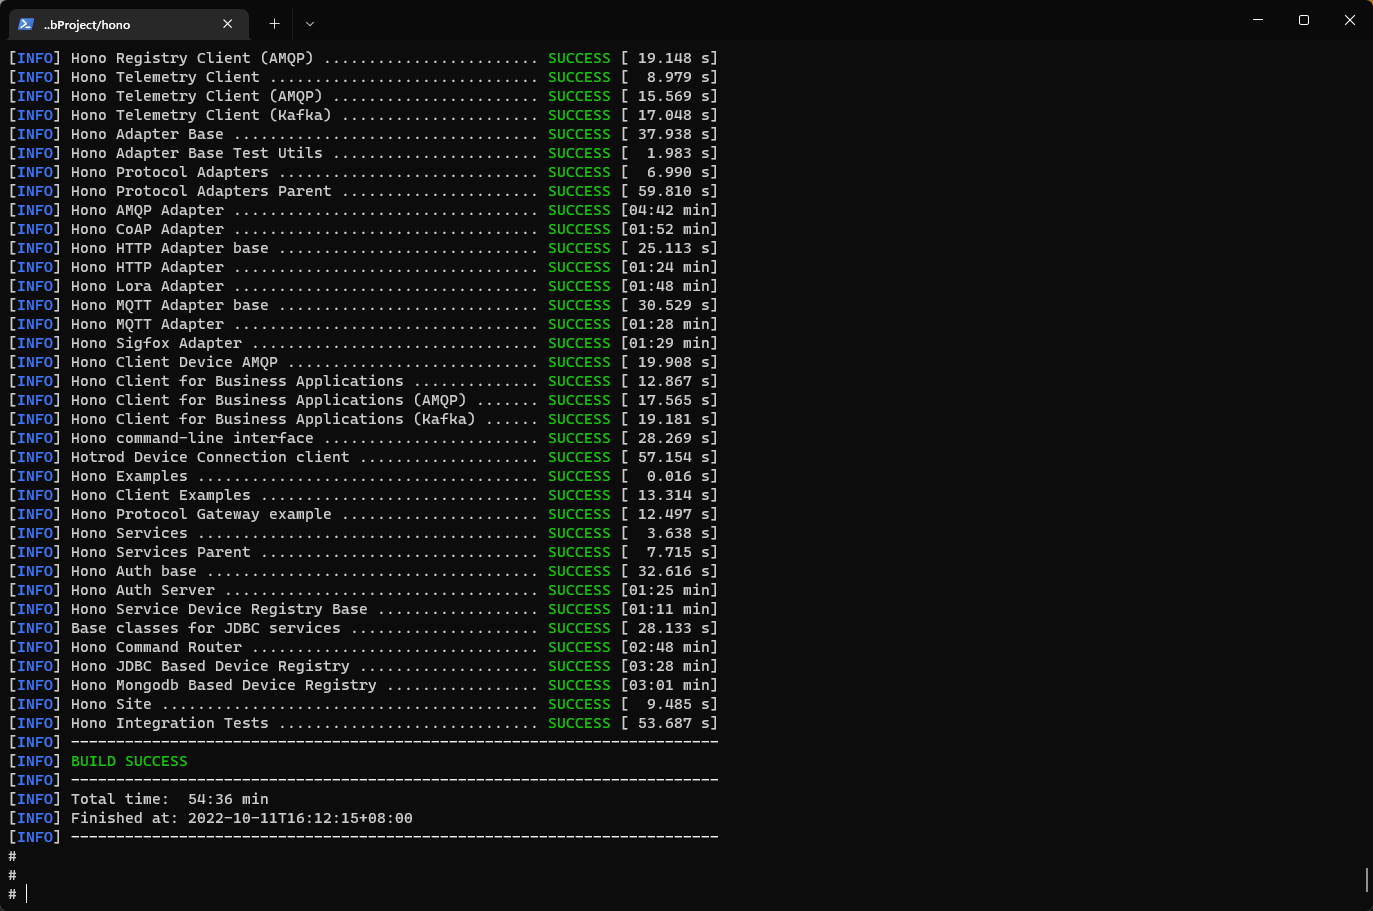
Task: Click the INFO tag on the Registry Client line
Action: tap(35, 58)
